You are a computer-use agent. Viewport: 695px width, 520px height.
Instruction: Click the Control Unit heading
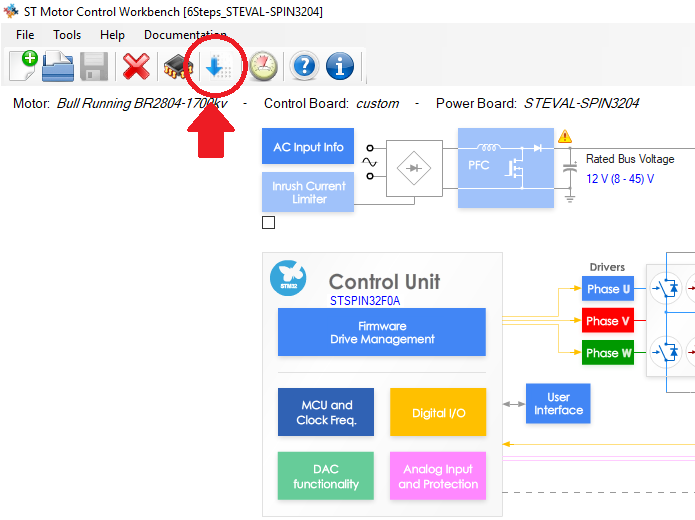tap(384, 282)
